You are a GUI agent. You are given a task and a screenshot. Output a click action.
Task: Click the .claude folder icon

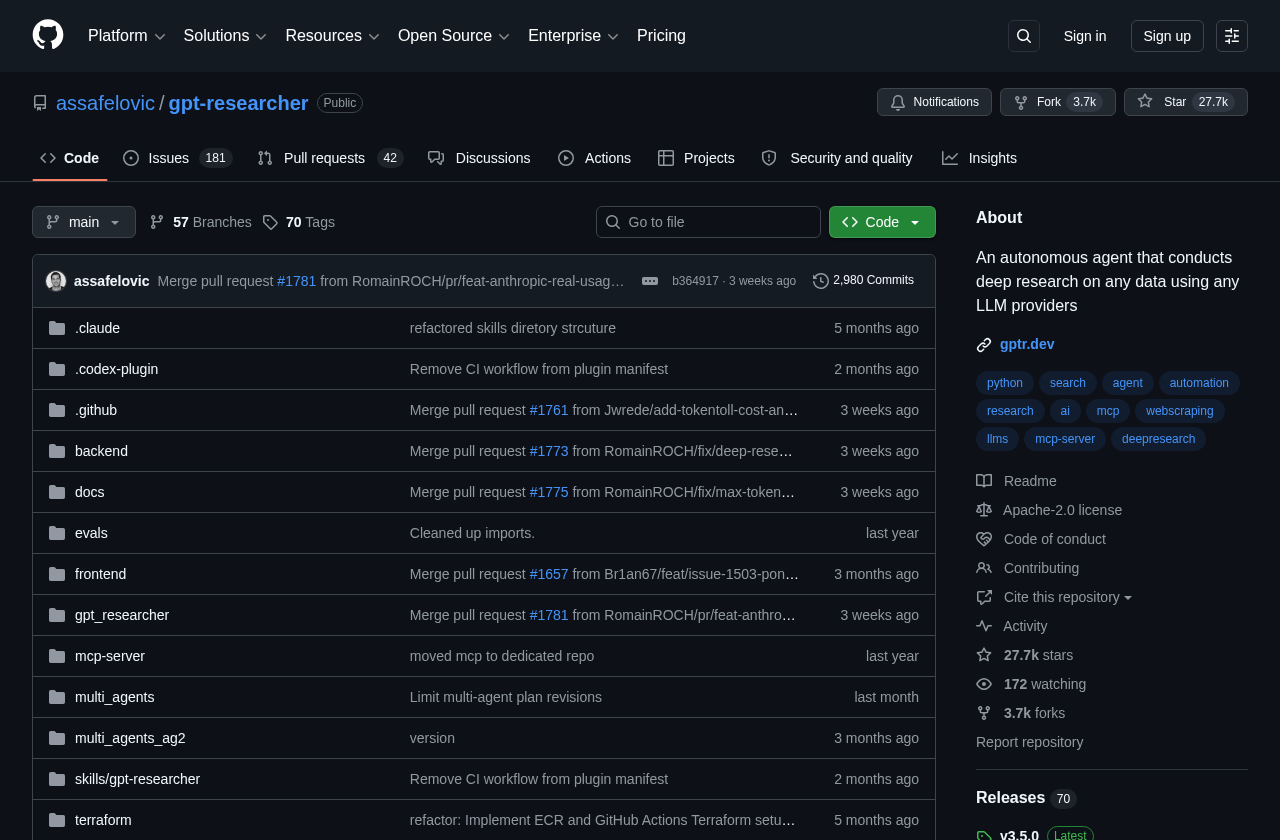click(x=57, y=328)
